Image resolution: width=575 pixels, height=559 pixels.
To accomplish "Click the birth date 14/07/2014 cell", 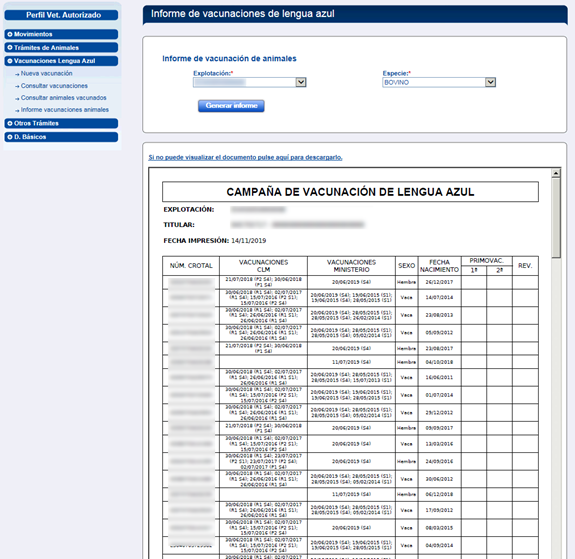I will click(x=439, y=297).
